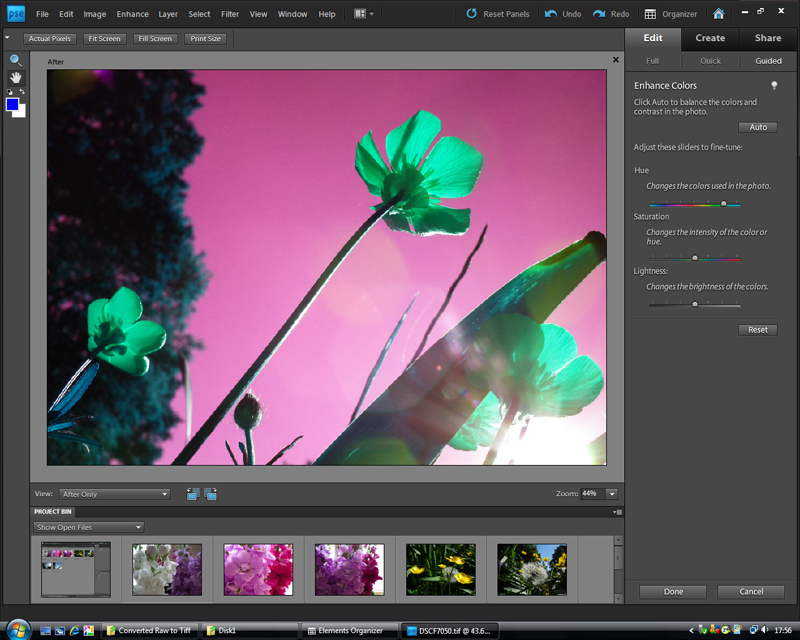
Task: Click the Cancel button
Action: click(x=751, y=592)
